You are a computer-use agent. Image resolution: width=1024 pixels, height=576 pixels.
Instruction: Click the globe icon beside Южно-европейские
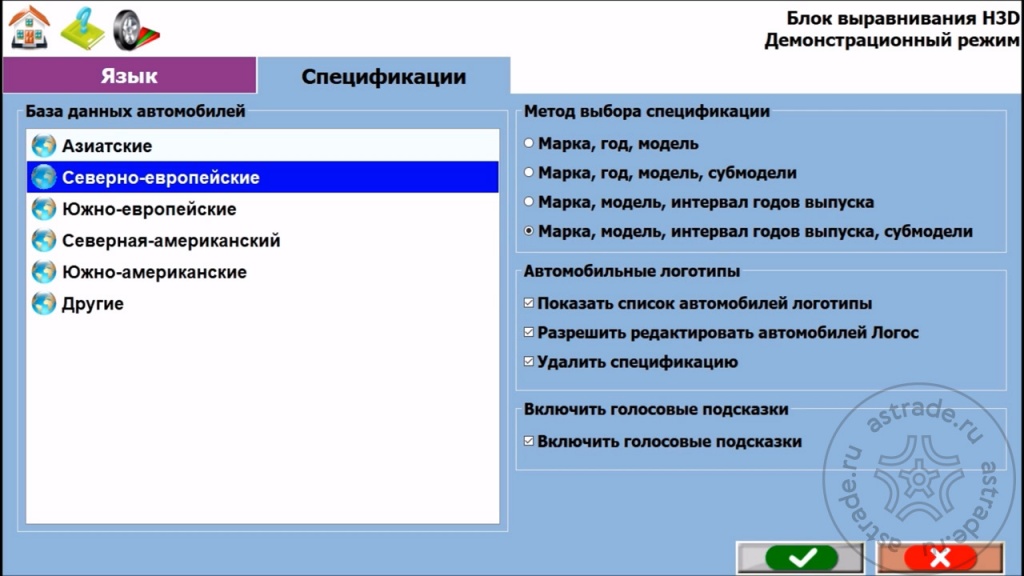pyautogui.click(x=44, y=209)
